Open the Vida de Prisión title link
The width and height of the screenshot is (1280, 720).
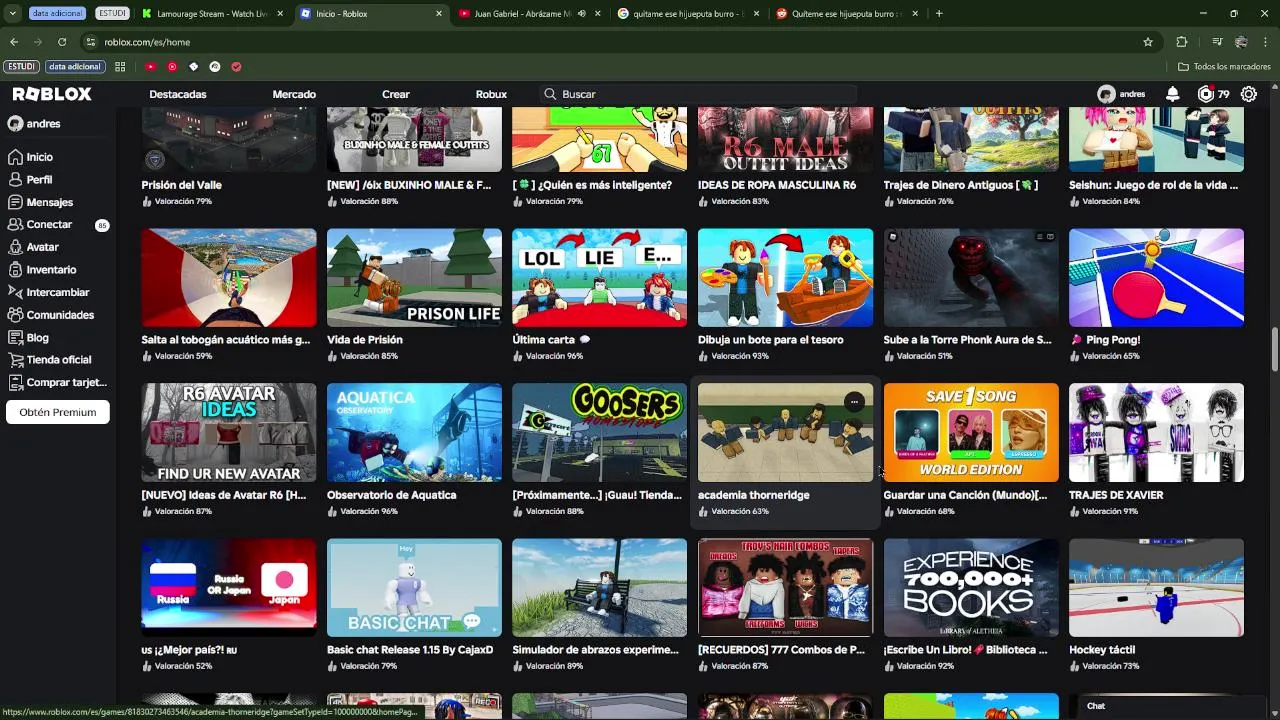[x=364, y=340]
